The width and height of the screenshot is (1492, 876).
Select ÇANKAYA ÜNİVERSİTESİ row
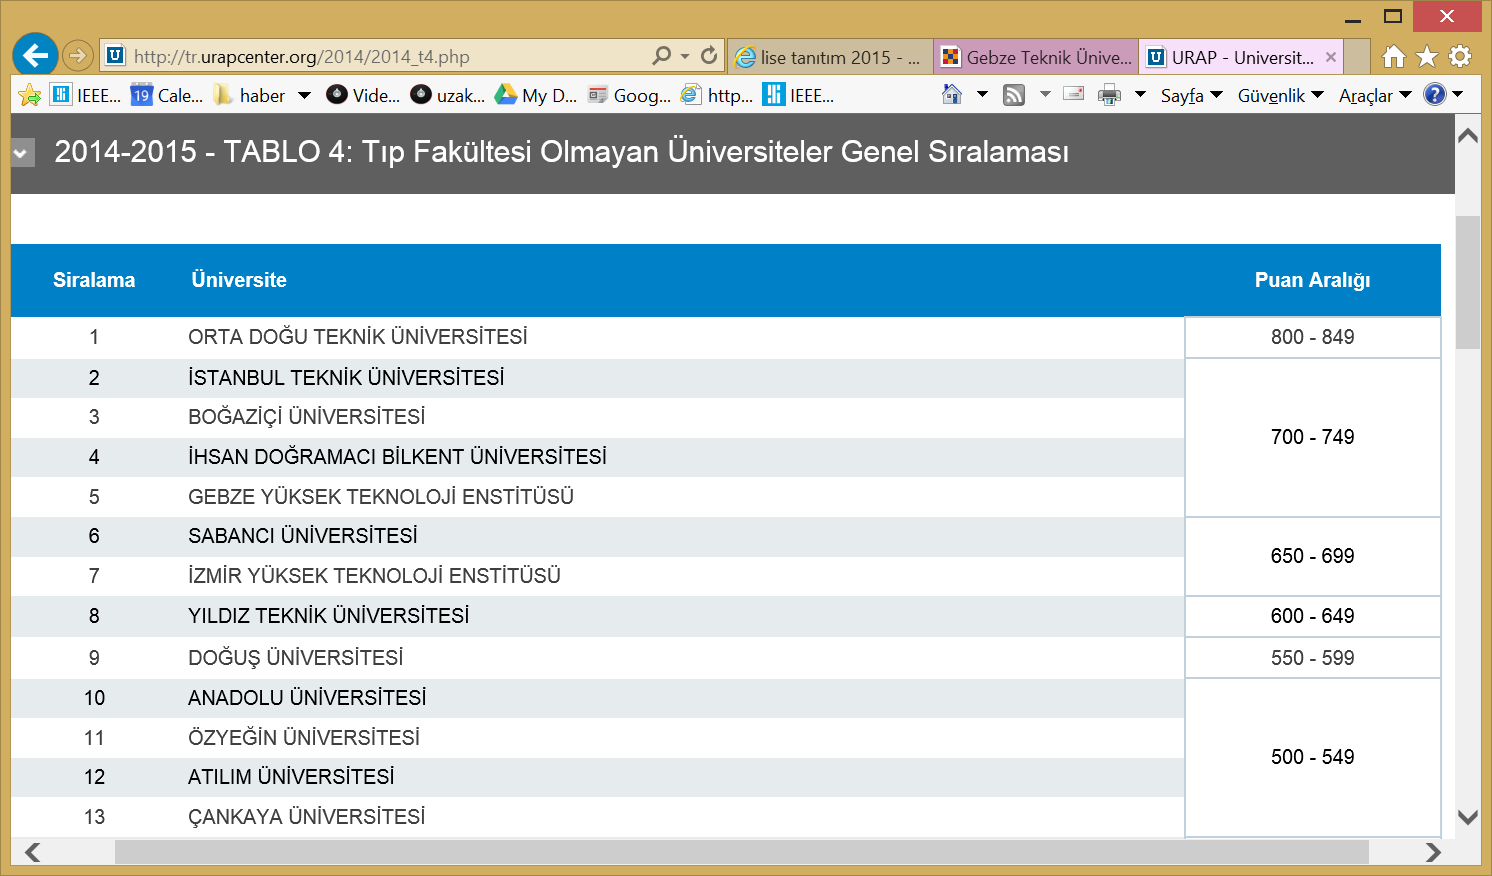point(597,817)
